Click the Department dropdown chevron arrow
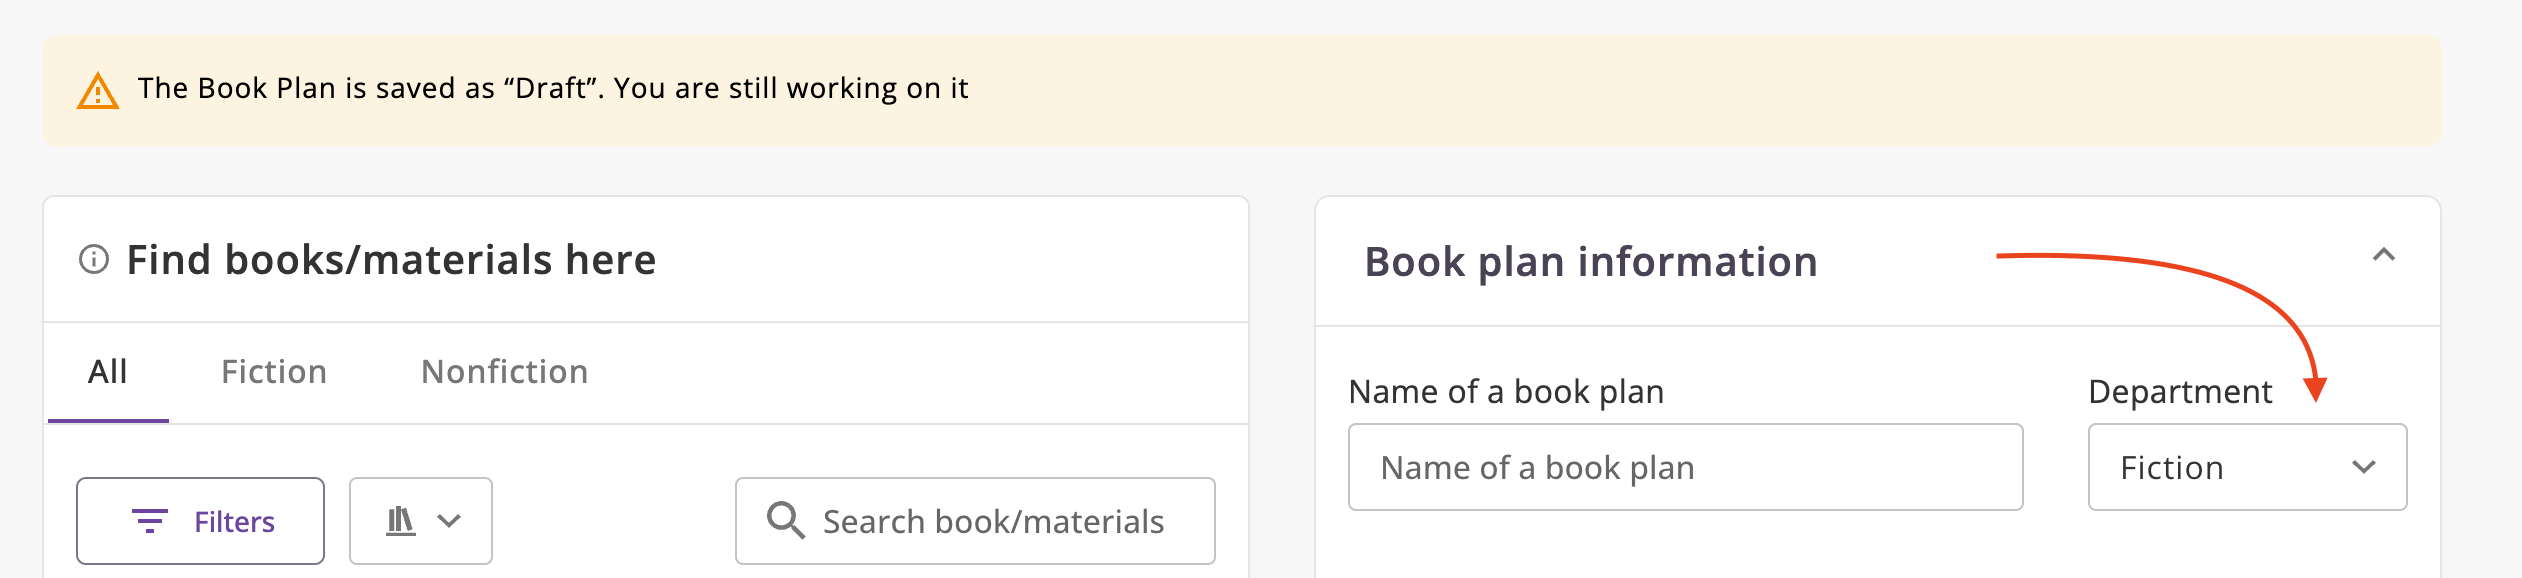The height and width of the screenshot is (578, 2522). click(x=2364, y=467)
